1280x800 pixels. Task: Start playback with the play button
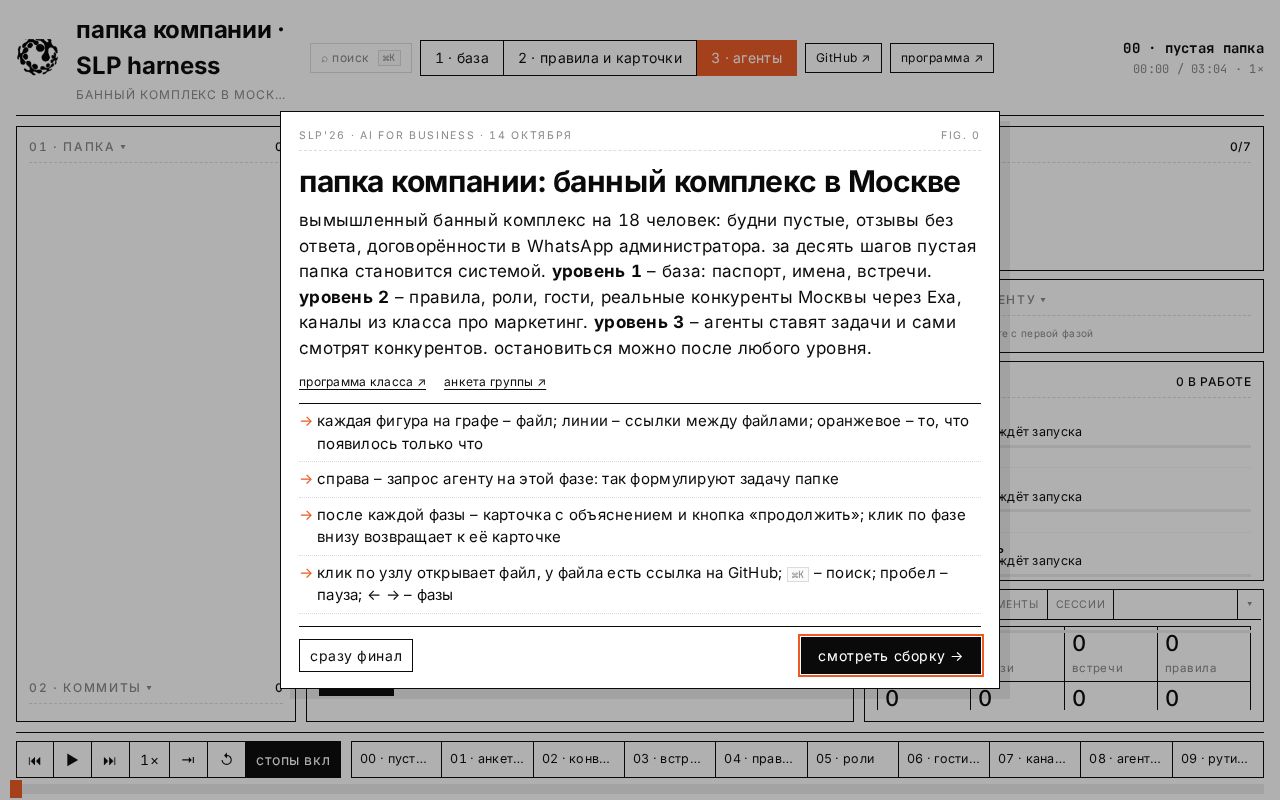73,760
